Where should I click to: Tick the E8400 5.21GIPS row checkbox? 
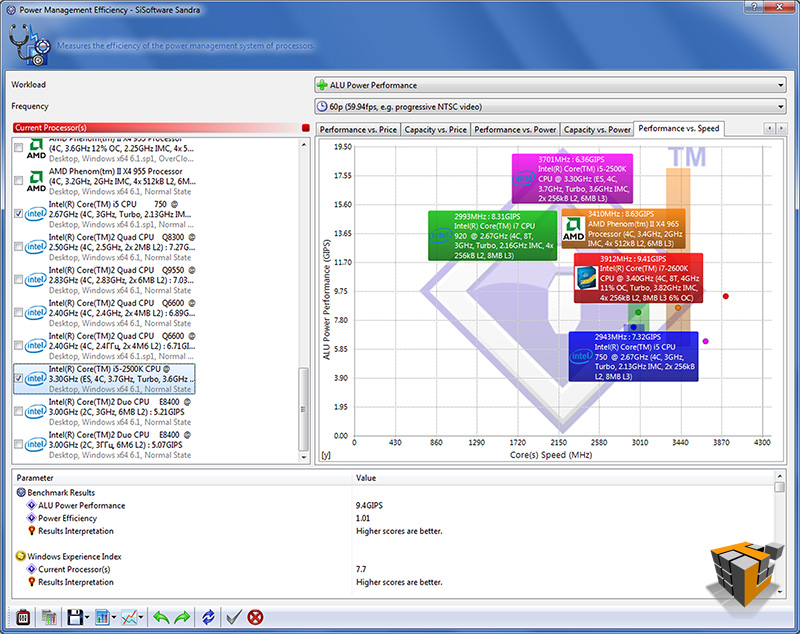18,411
